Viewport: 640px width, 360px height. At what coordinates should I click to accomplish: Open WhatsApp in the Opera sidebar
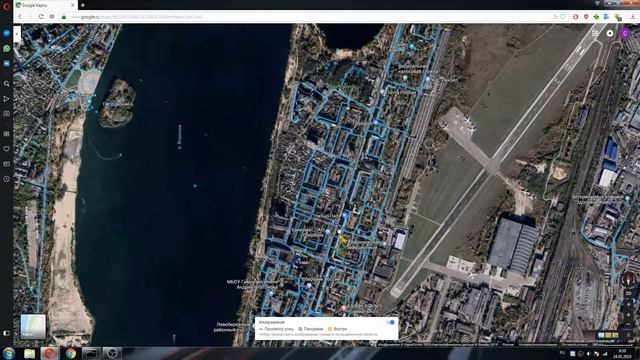tap(7, 49)
